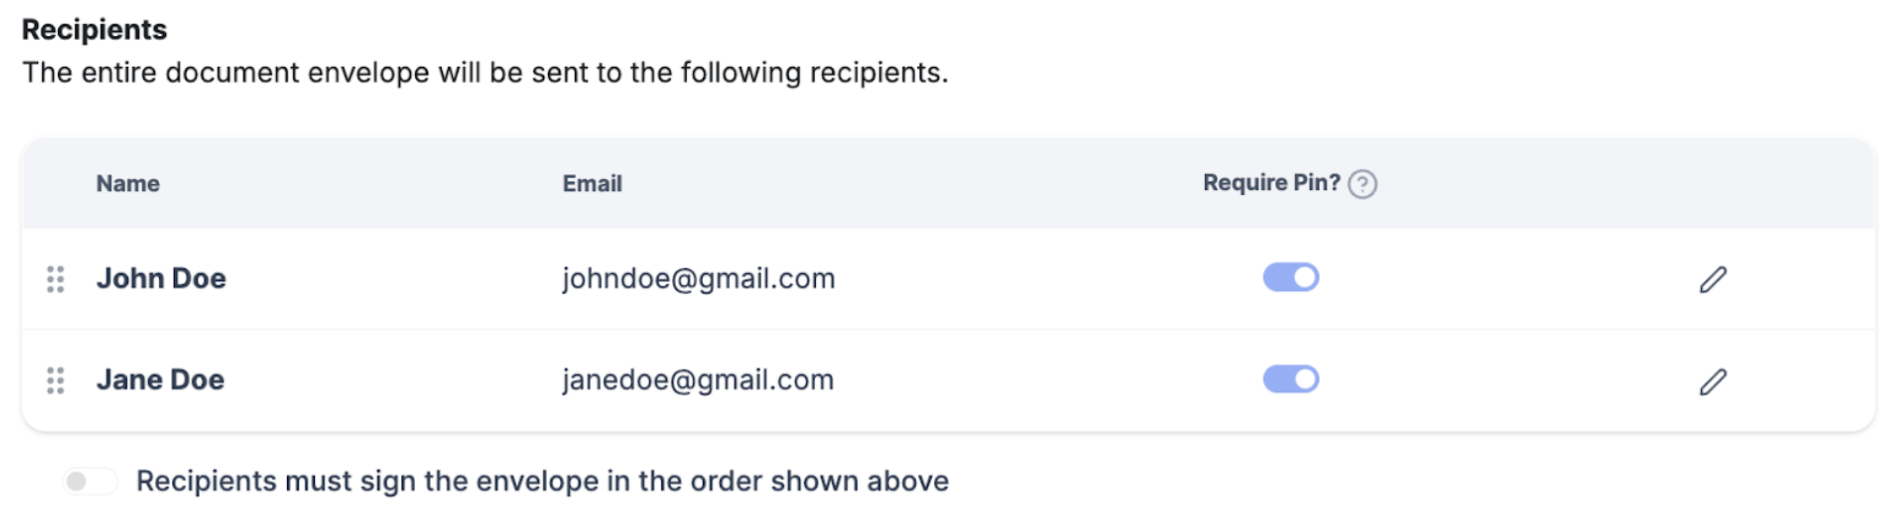Click the reorder handle next to Jane Doe
This screenshot has width=1894, height=522.
click(x=56, y=380)
